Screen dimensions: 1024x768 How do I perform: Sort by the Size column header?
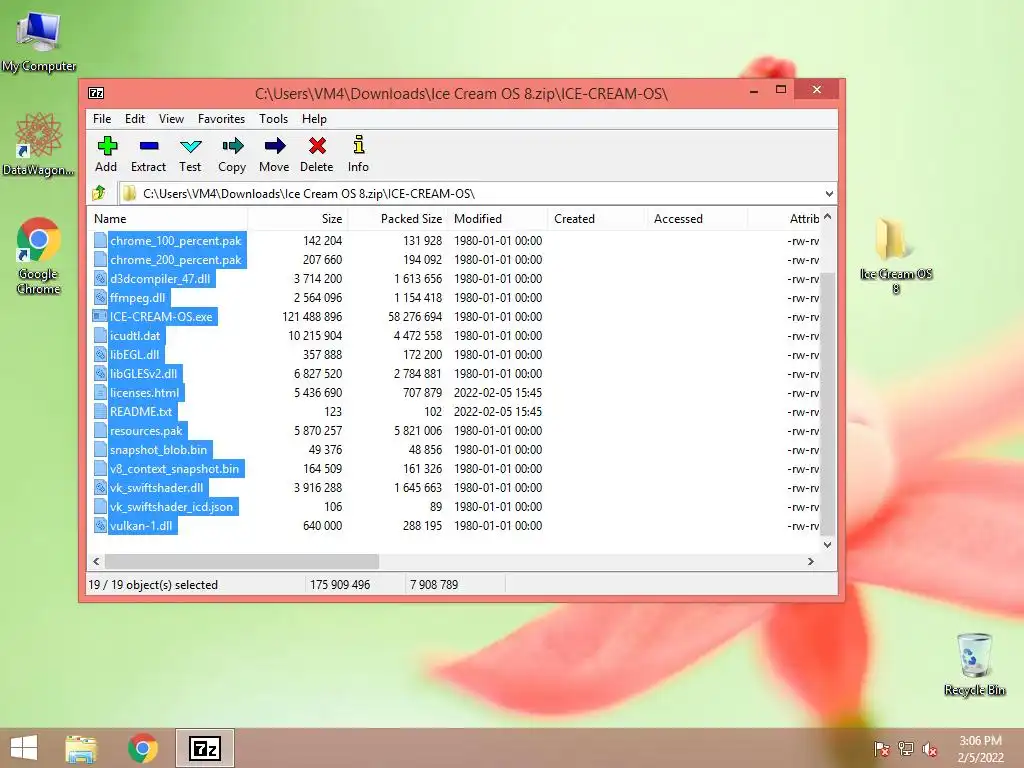298,219
